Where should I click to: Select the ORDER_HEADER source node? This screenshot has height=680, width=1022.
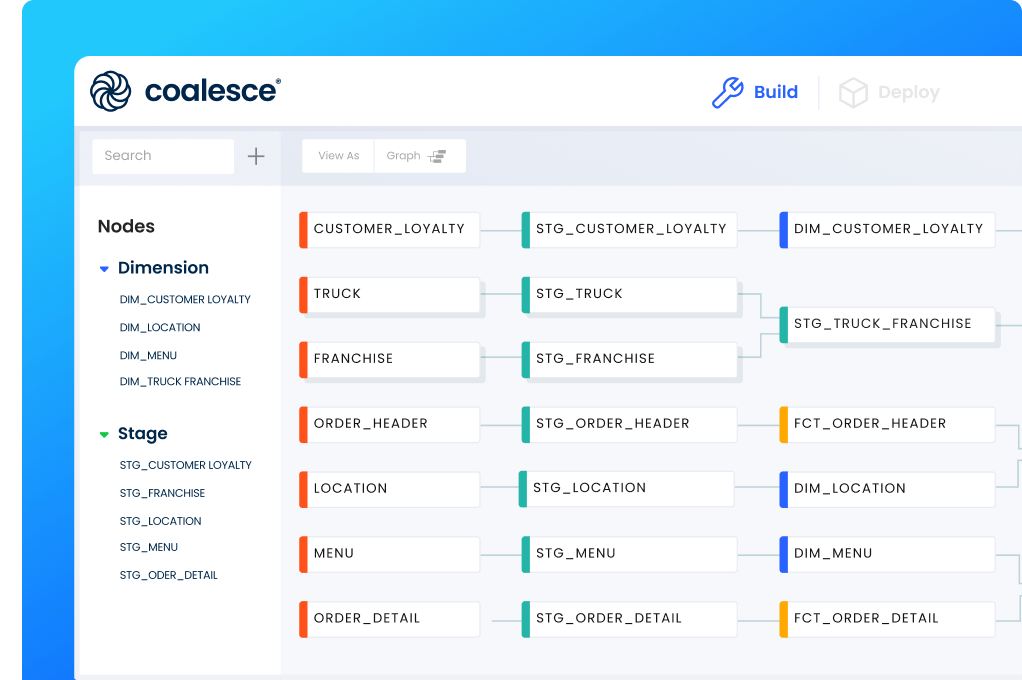389,424
